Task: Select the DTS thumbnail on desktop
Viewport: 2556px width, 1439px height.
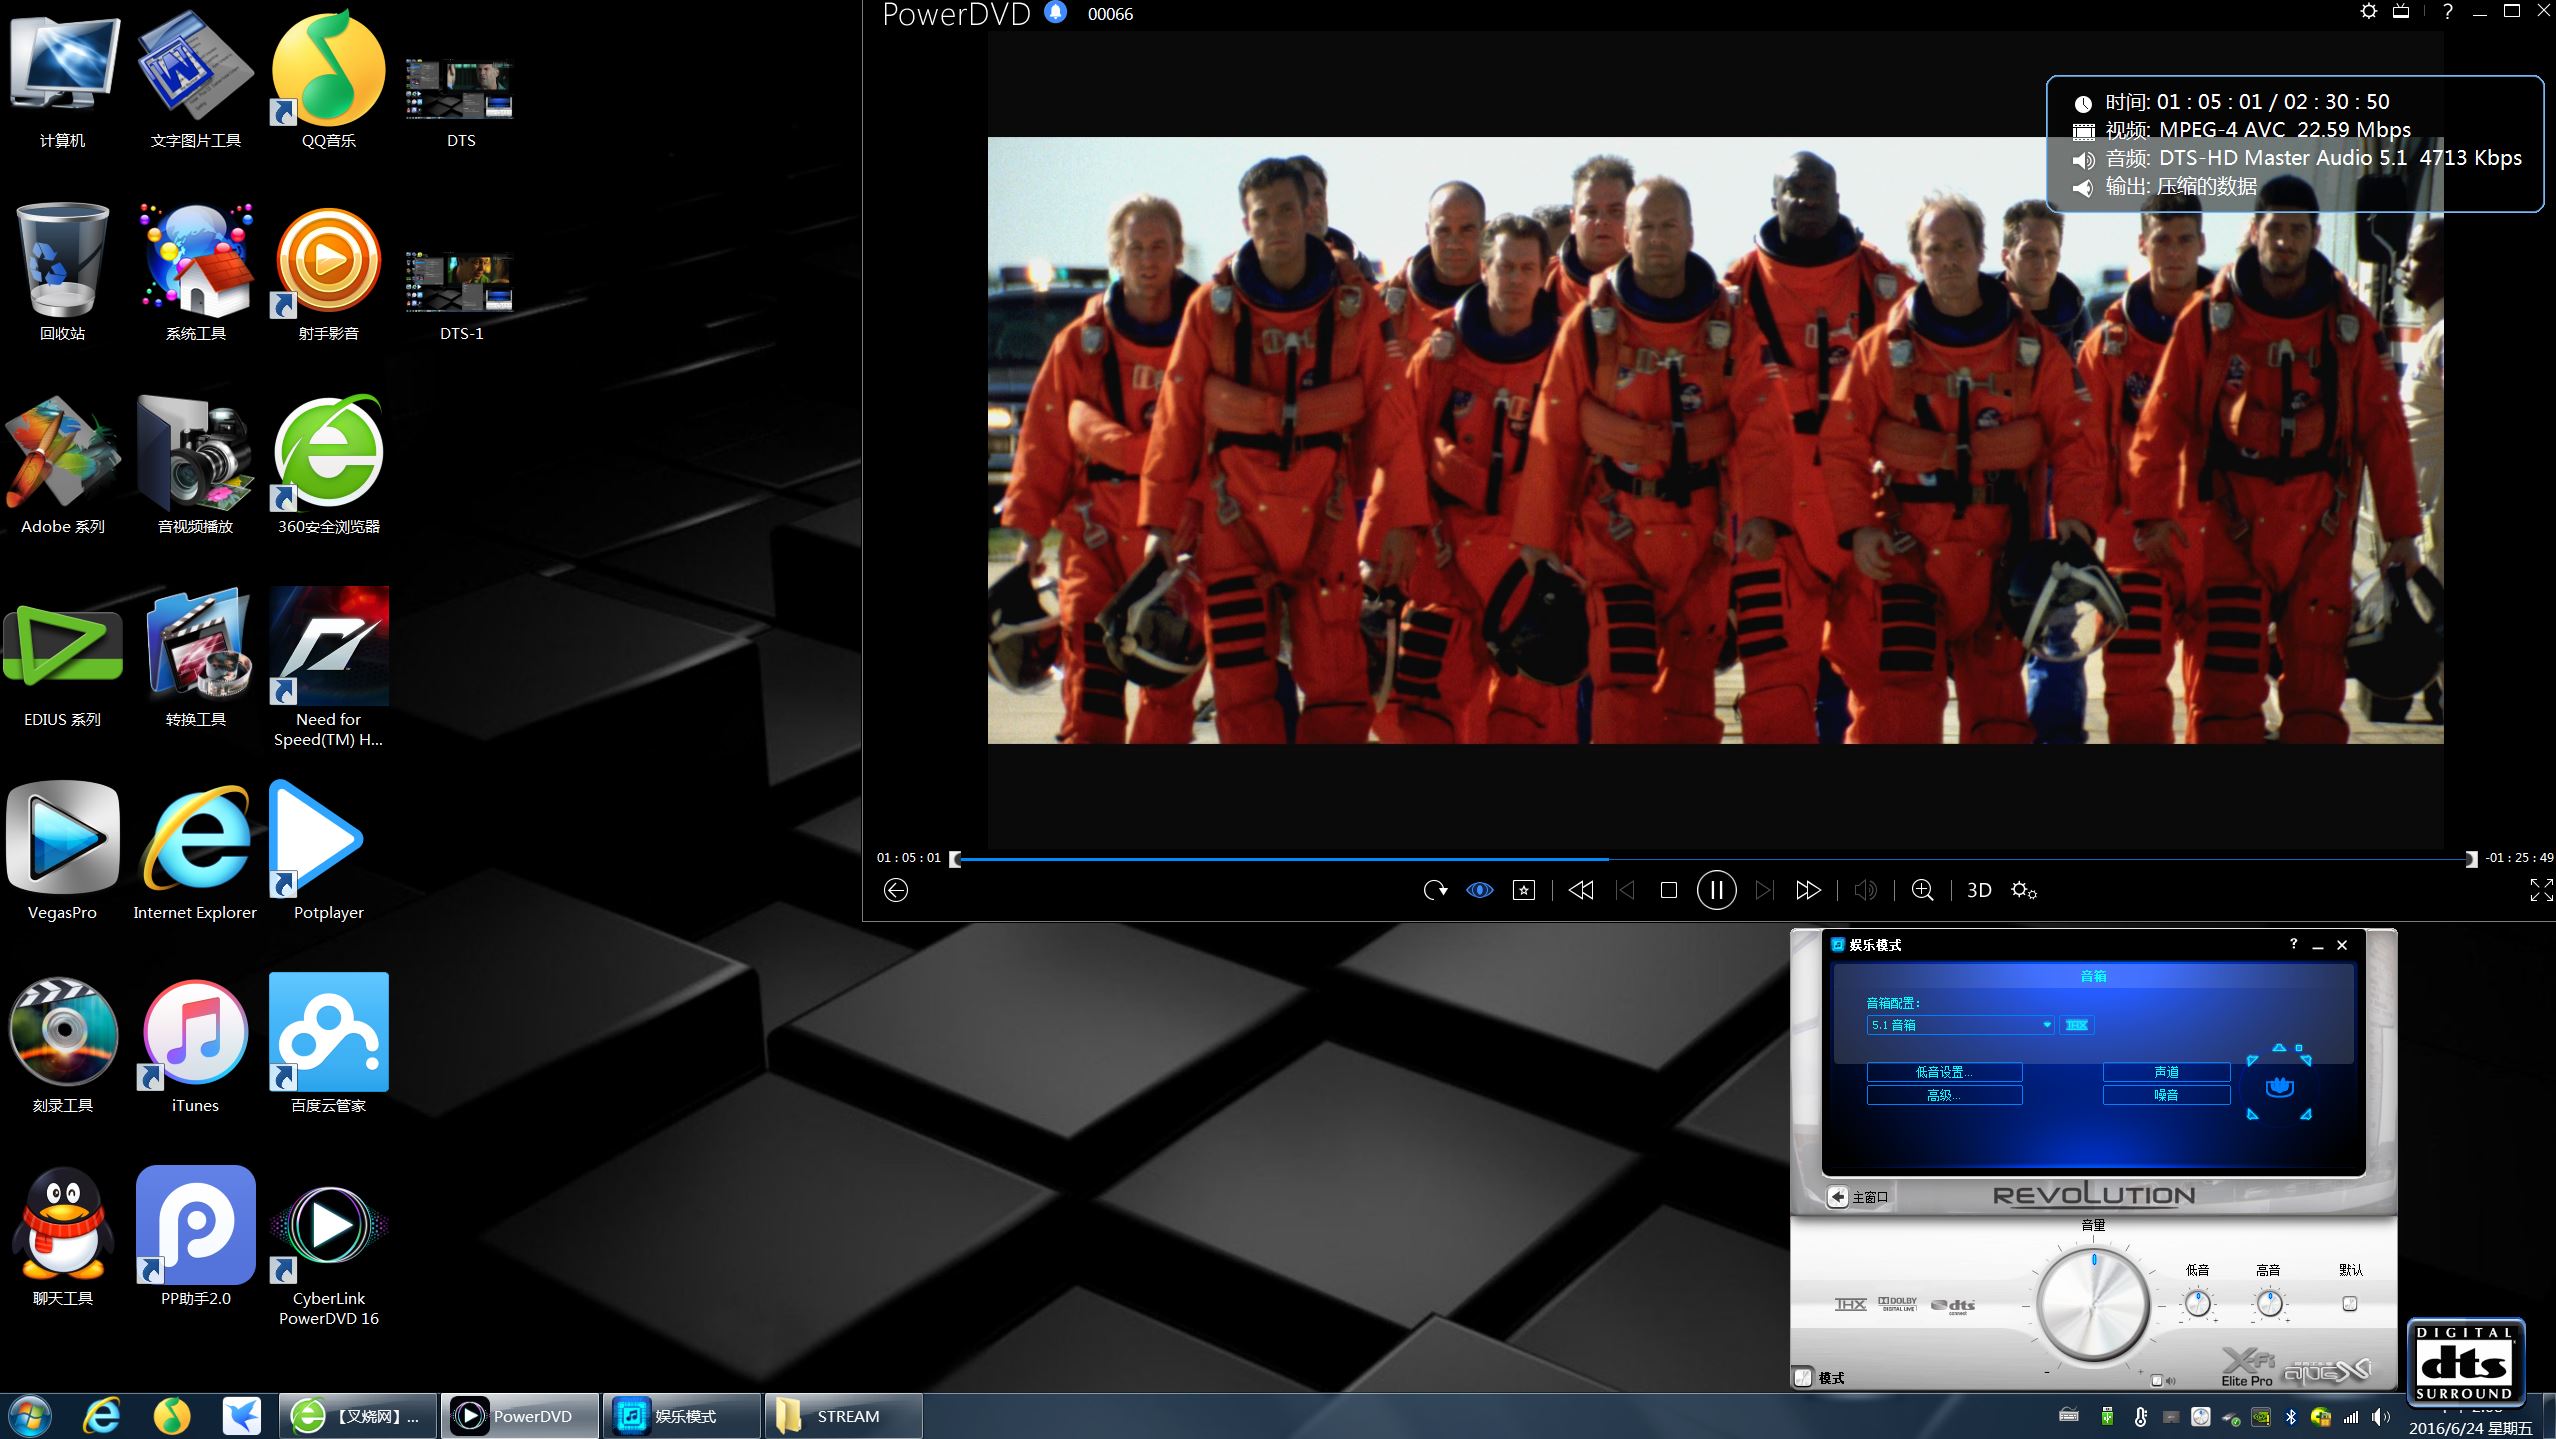Action: pyautogui.click(x=460, y=102)
